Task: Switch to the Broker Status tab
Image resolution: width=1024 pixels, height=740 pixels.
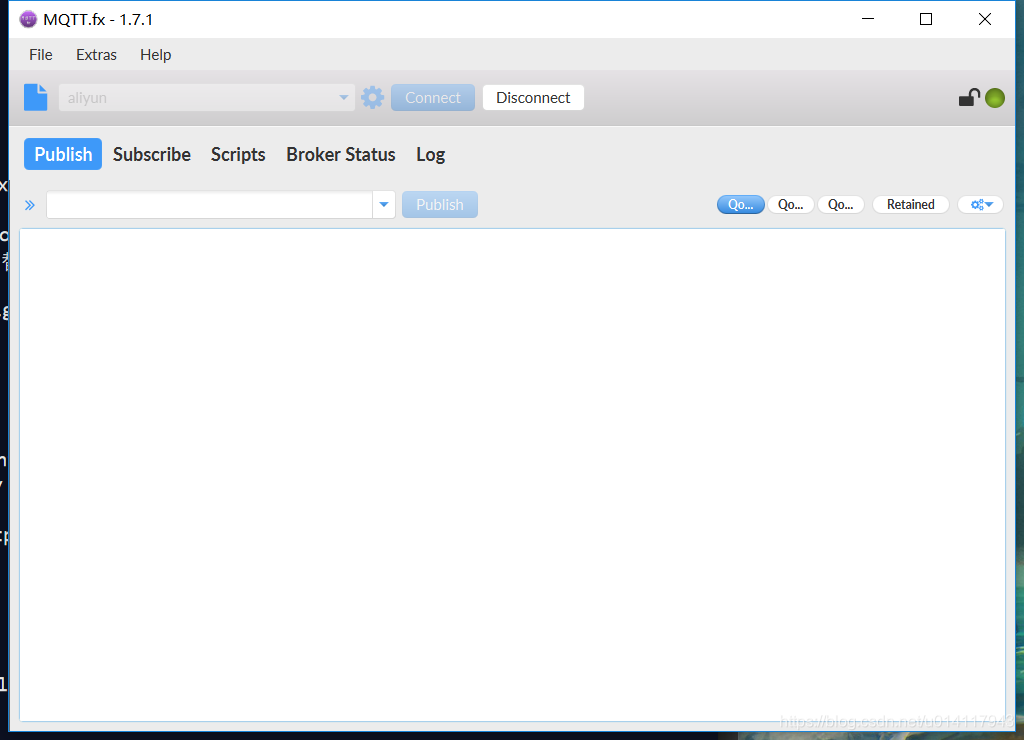Action: tap(341, 154)
